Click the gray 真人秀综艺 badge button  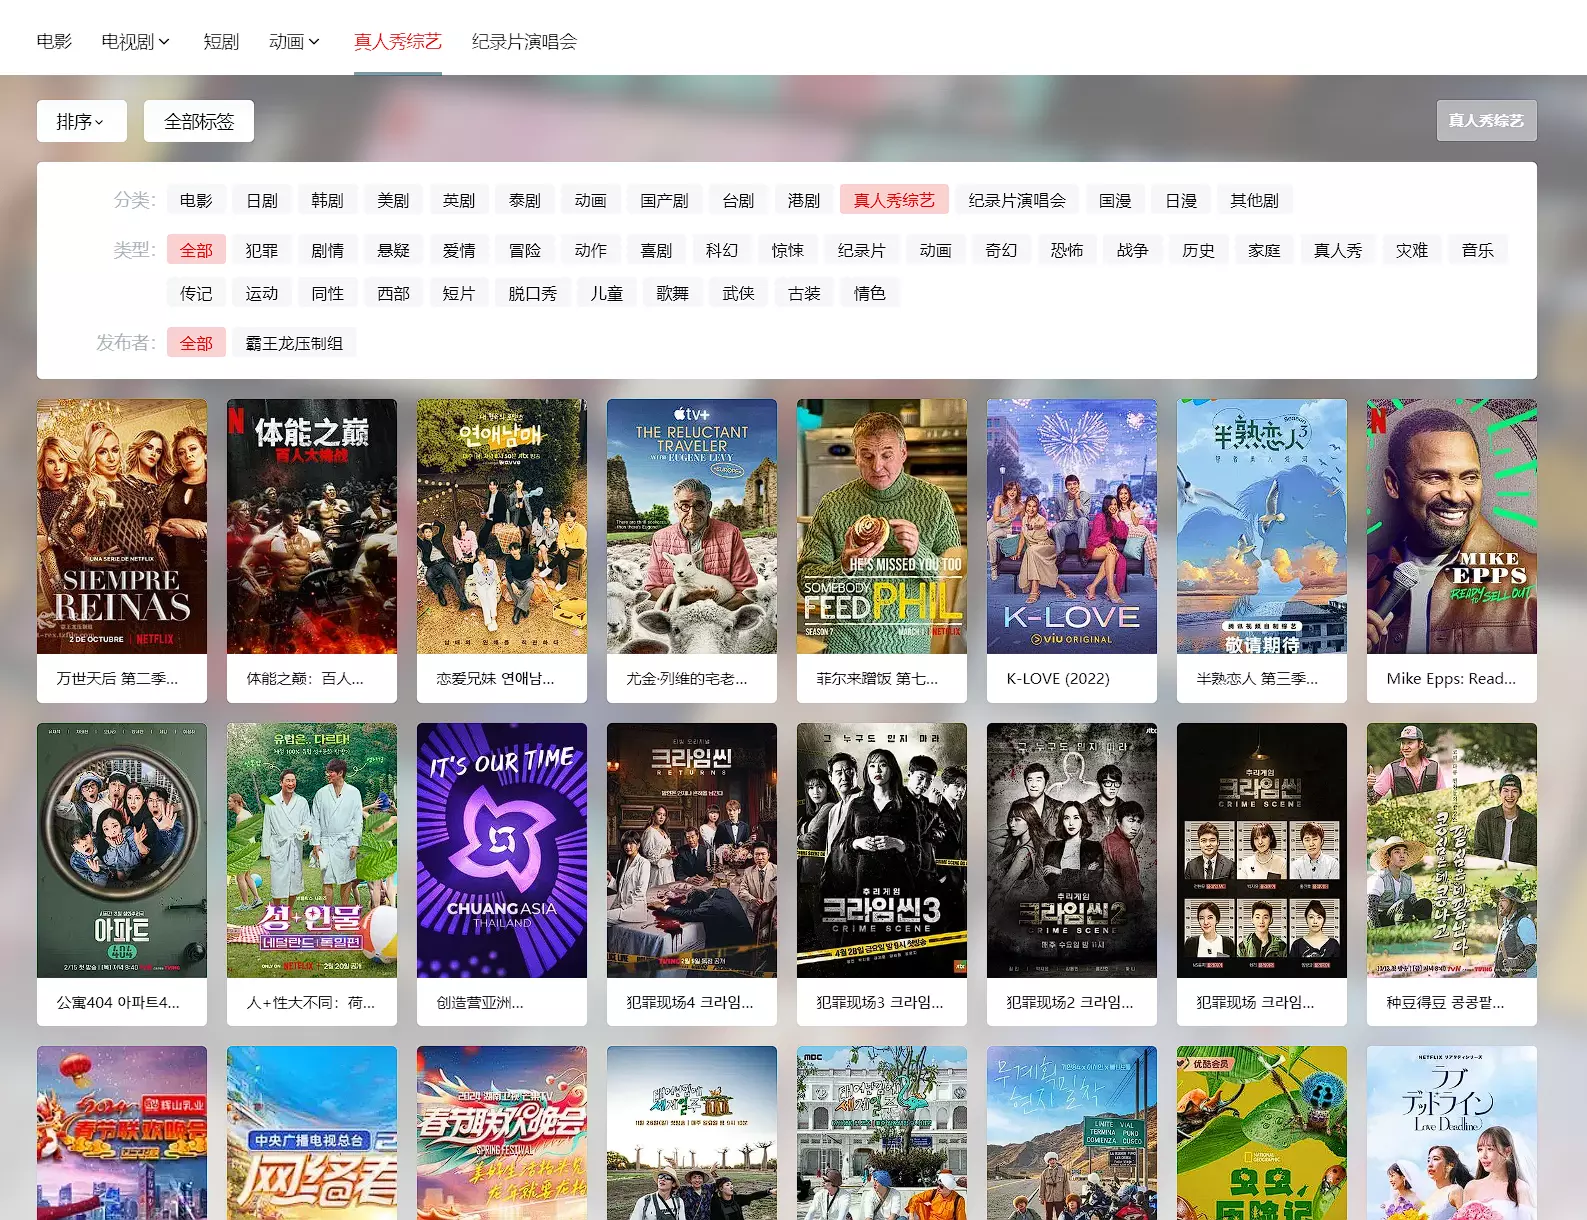[x=1485, y=121]
